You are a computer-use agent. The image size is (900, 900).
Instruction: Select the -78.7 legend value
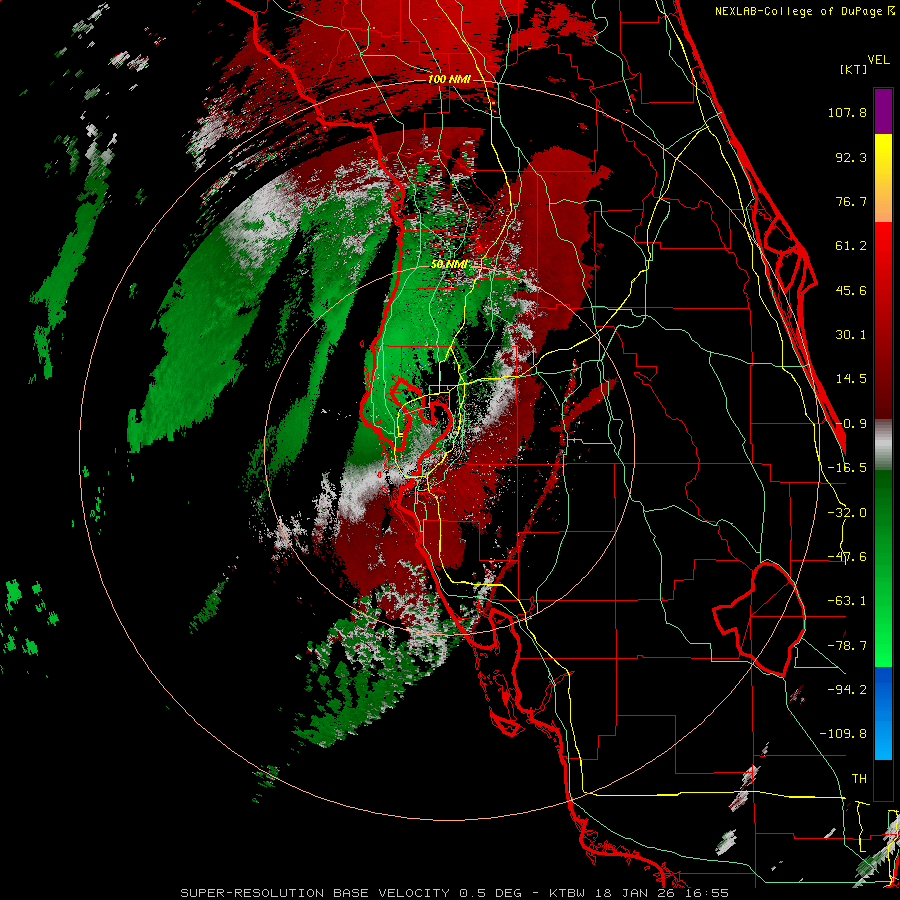click(847, 646)
